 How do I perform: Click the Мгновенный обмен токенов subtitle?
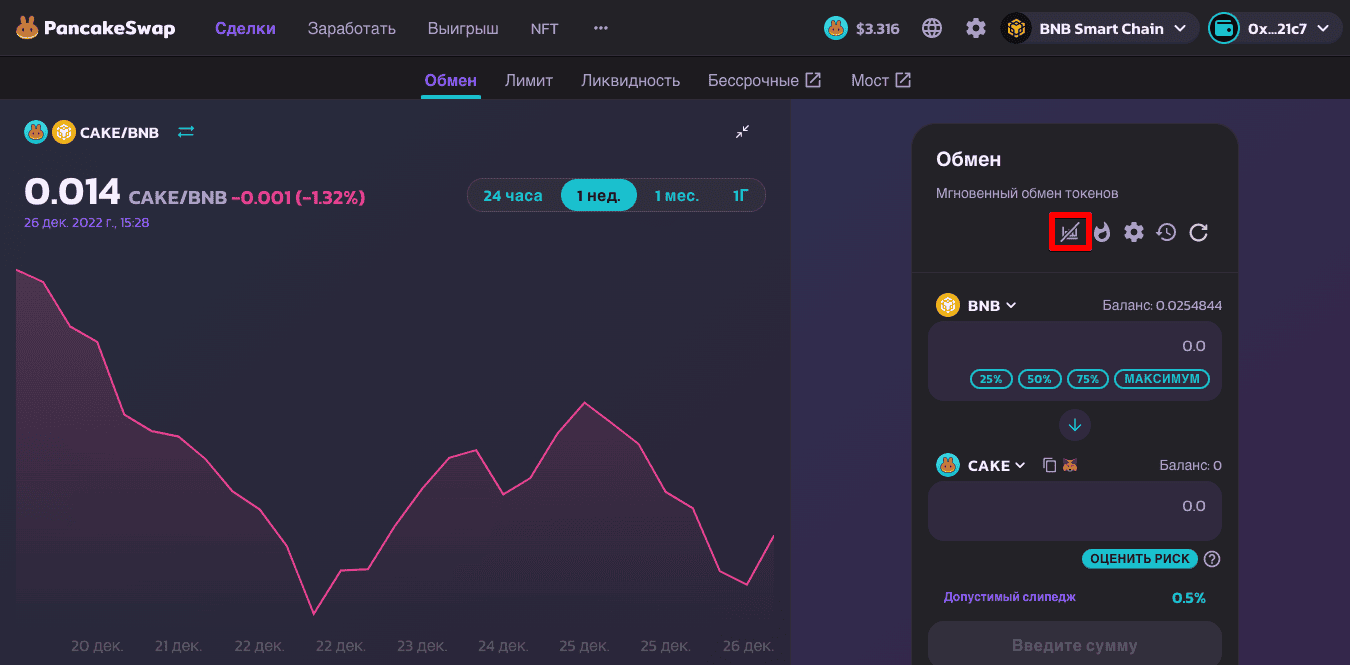tap(1027, 193)
